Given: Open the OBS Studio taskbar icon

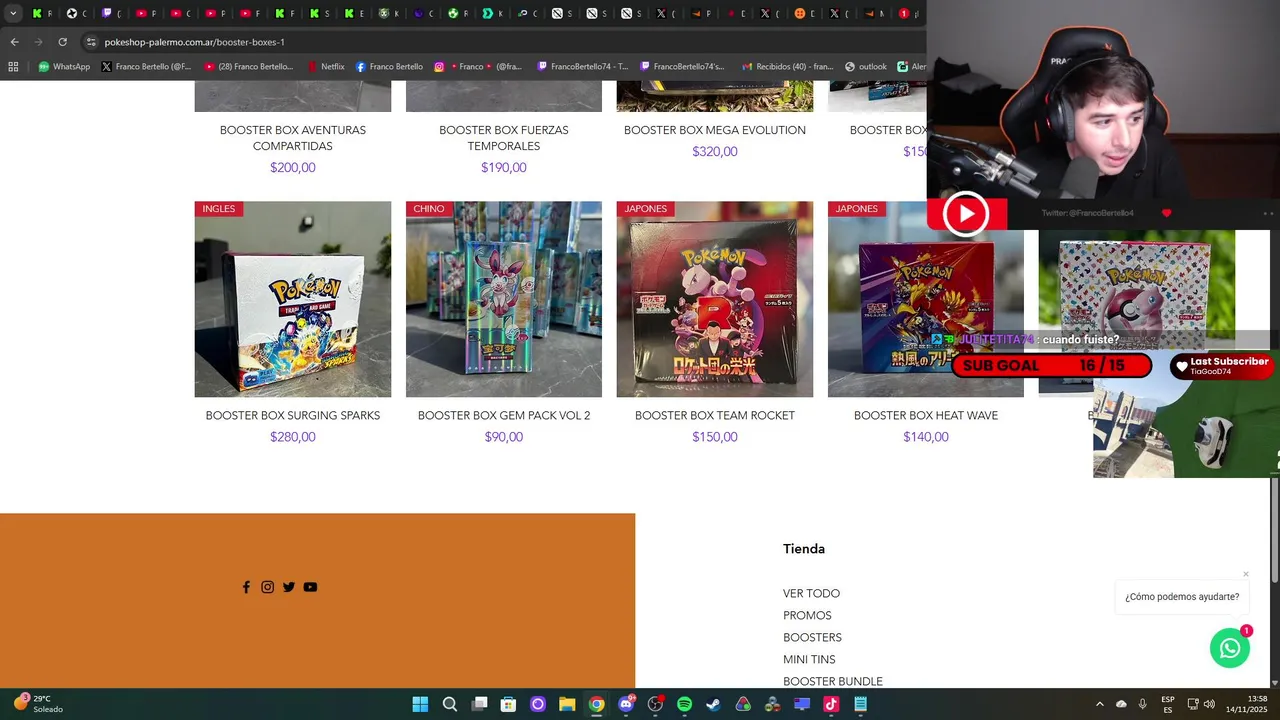Looking at the screenshot, I should [655, 704].
